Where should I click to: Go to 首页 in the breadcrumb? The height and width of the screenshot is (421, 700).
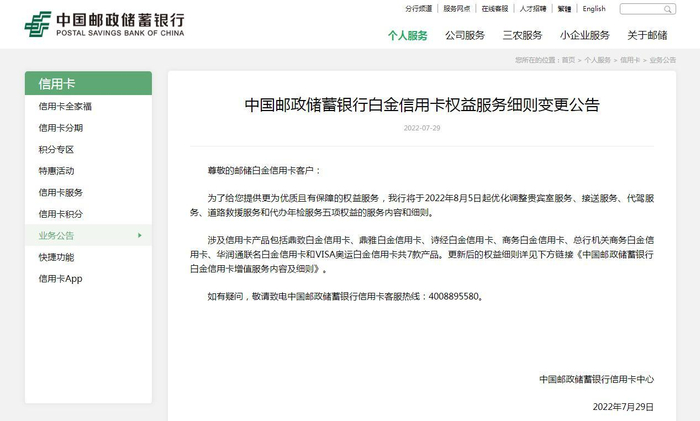point(568,60)
